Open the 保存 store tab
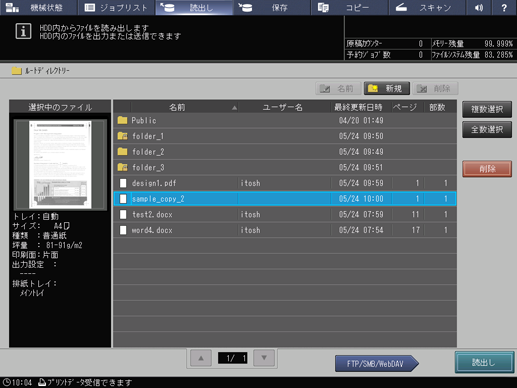 point(272,7)
